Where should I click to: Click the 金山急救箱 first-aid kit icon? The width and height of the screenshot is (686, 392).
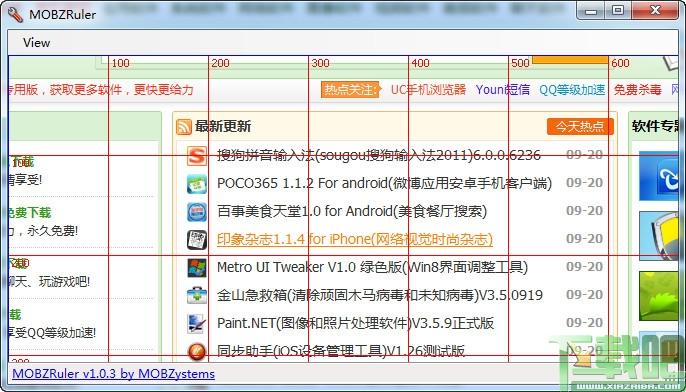coord(196,296)
